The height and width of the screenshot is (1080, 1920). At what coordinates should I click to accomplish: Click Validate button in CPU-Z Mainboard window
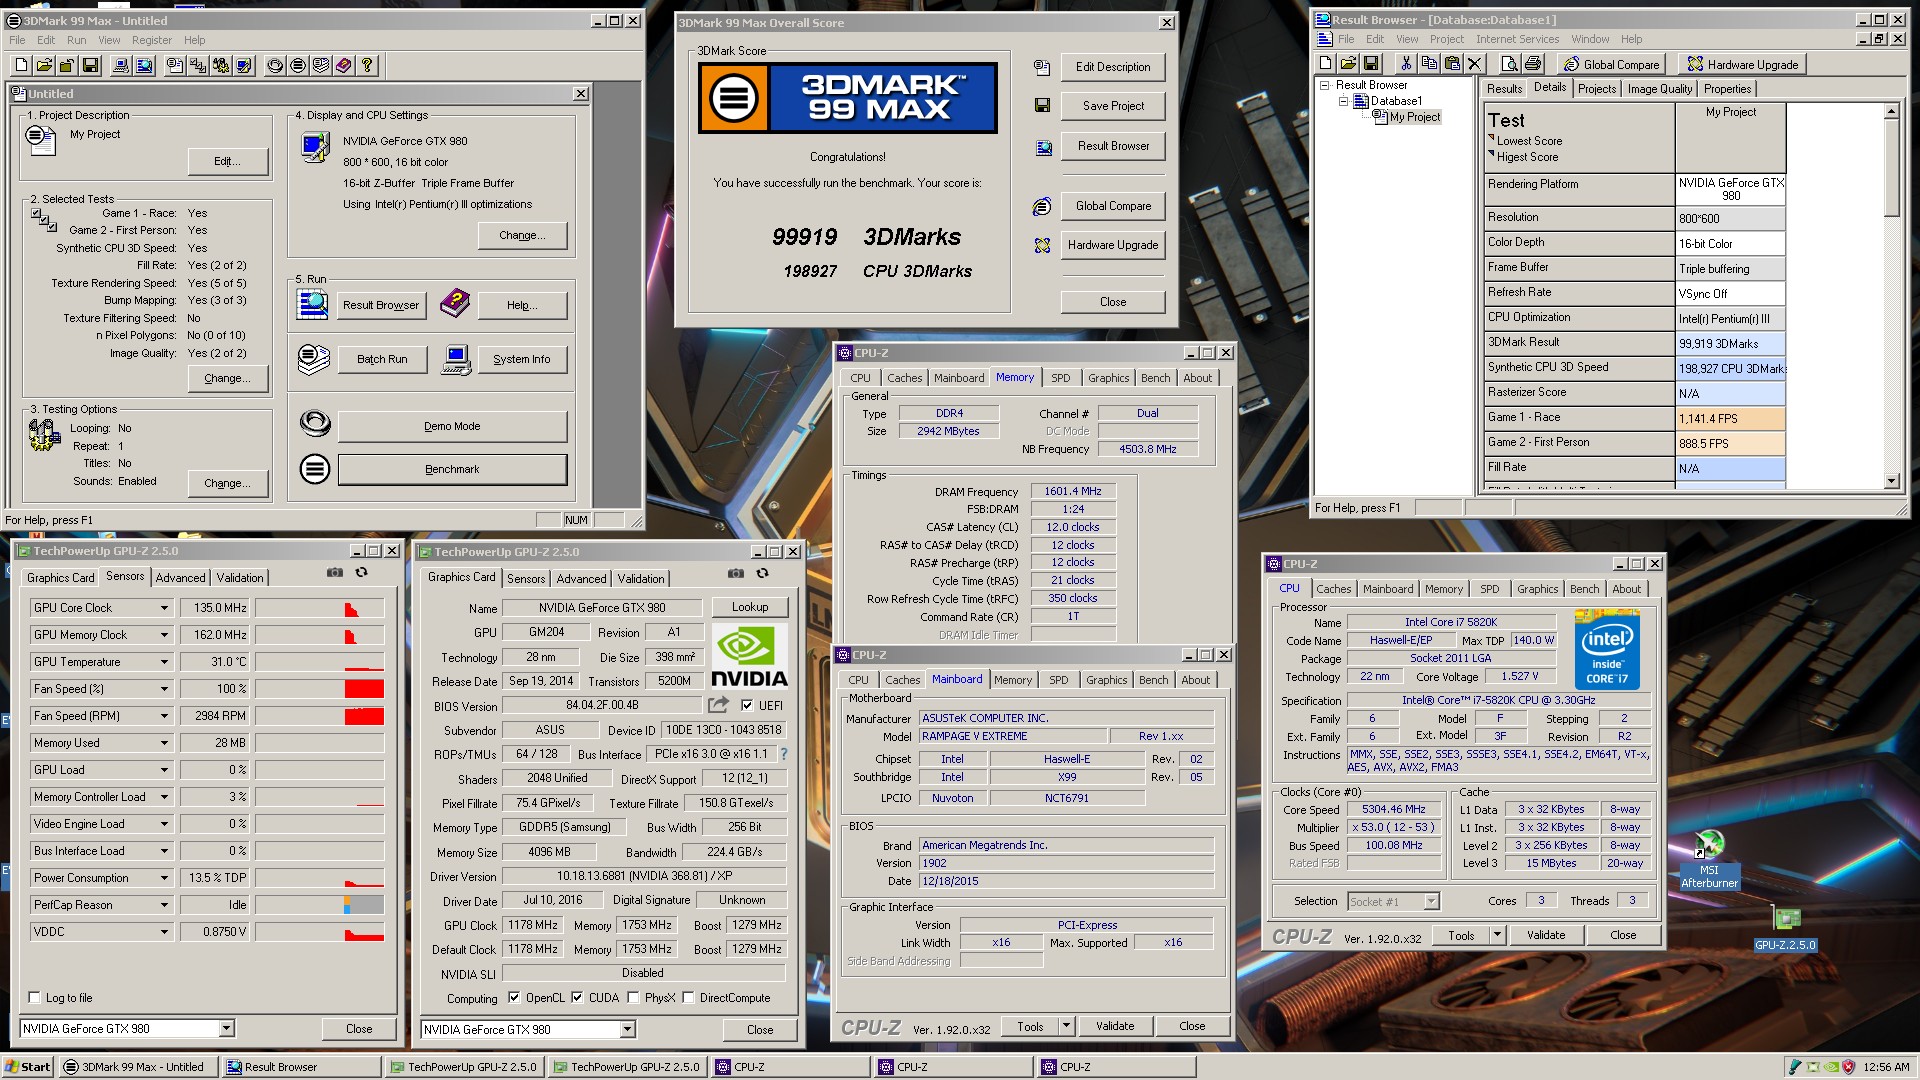click(1115, 1026)
